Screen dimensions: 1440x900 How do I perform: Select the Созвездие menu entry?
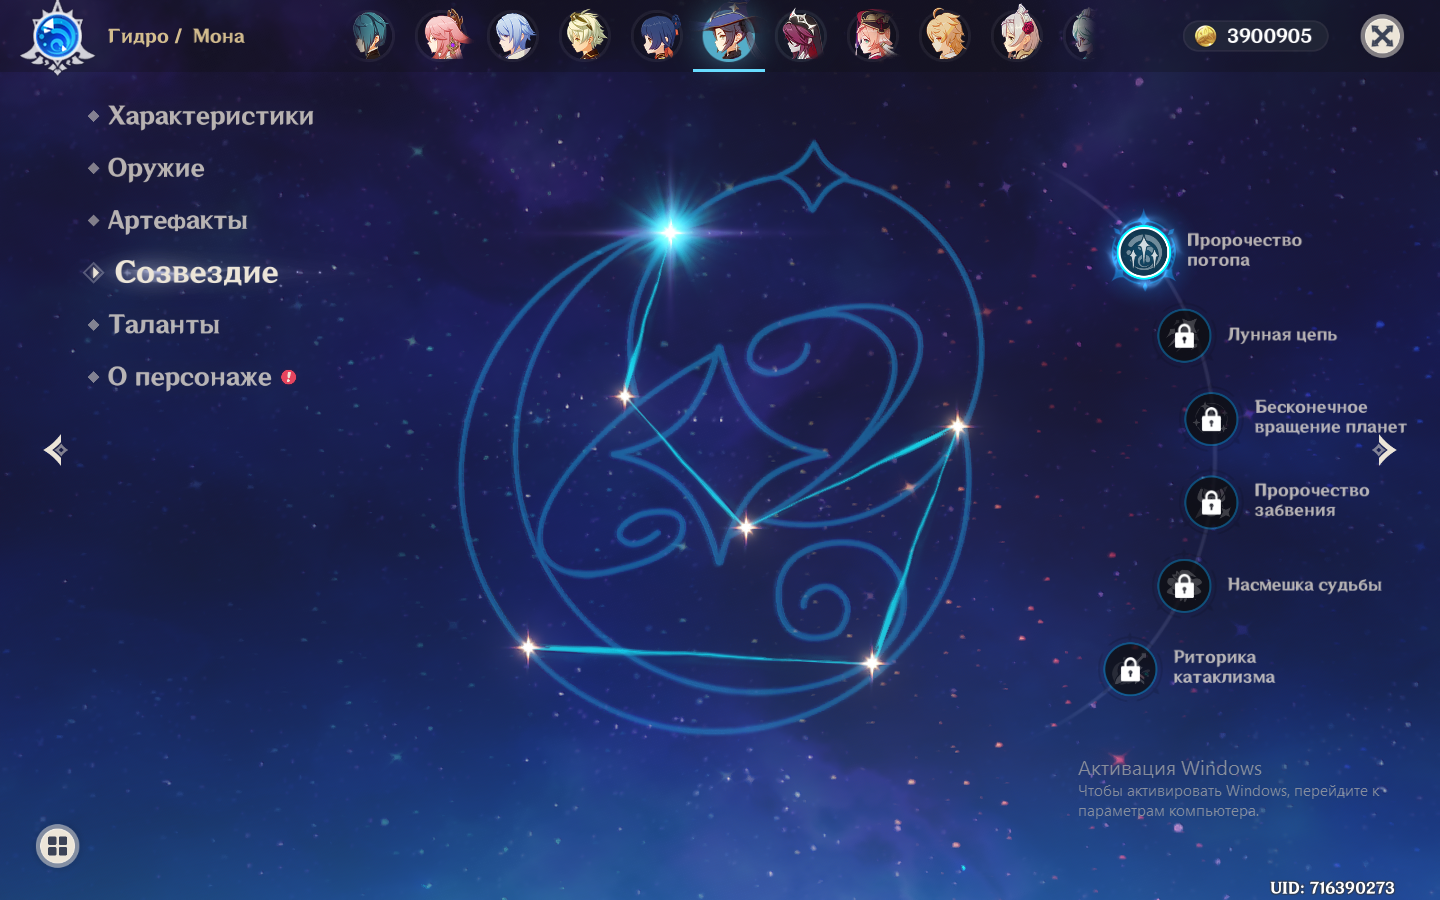point(196,272)
